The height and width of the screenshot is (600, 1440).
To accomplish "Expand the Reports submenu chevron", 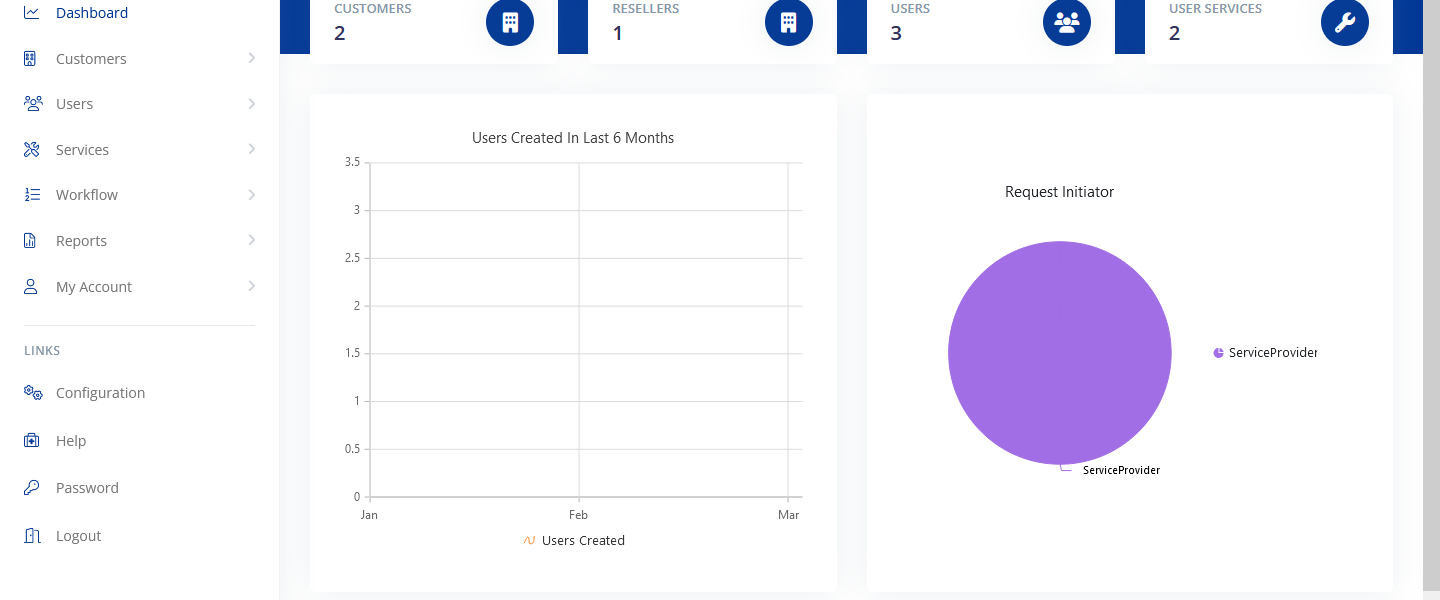I will 251,240.
